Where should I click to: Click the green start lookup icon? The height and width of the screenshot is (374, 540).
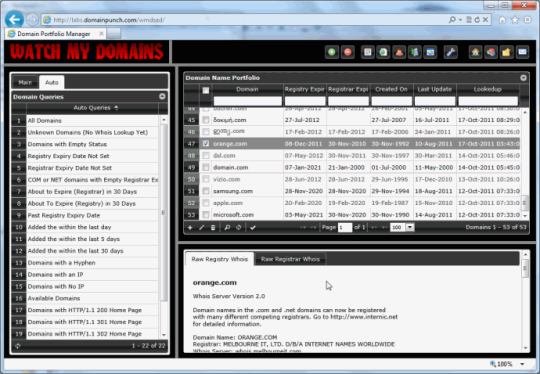[x=332, y=52]
